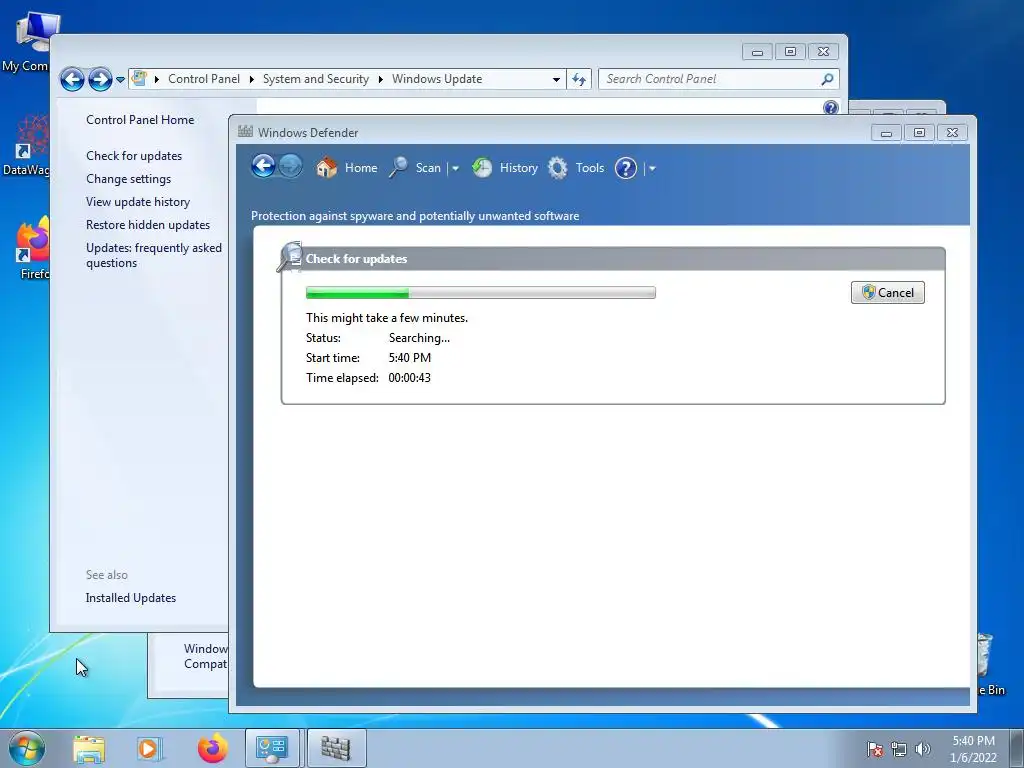The width and height of the screenshot is (1024, 768).
Task: Refresh the Control Panel address bar
Action: [579, 79]
